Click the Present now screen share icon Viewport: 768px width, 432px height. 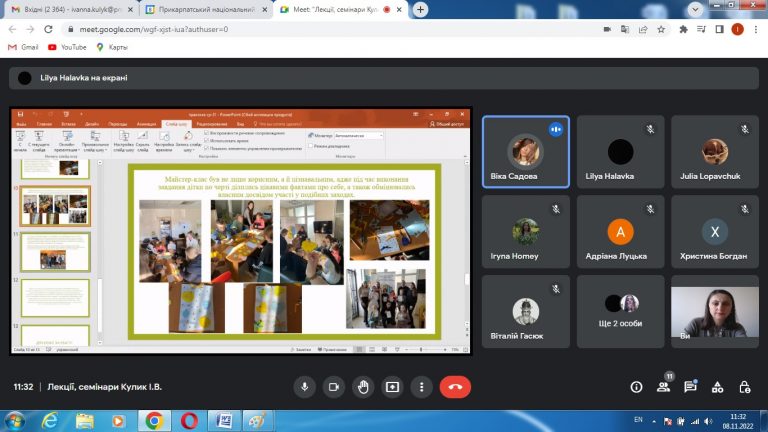click(x=392, y=387)
